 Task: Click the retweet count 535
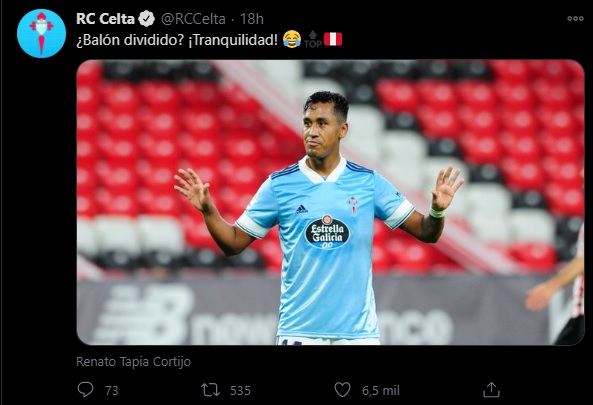click(x=240, y=390)
